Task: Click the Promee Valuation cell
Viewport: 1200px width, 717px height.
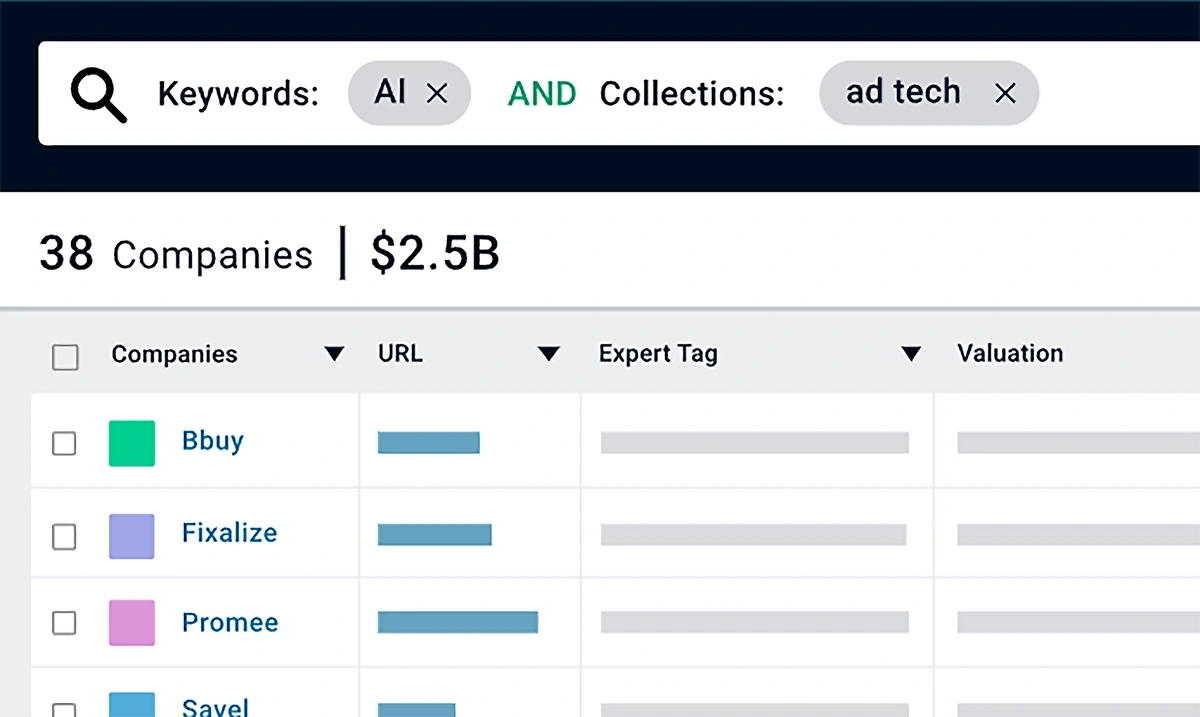Action: coord(1067,622)
